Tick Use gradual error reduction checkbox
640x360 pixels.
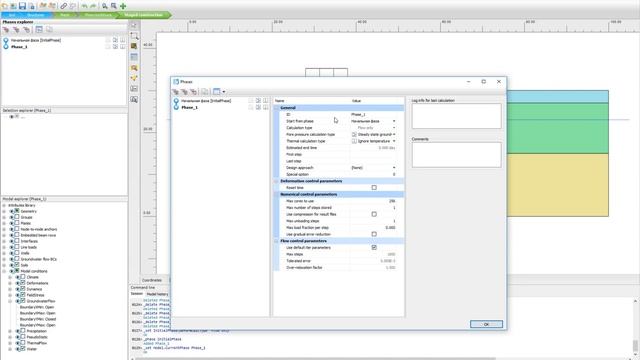pyautogui.click(x=374, y=234)
